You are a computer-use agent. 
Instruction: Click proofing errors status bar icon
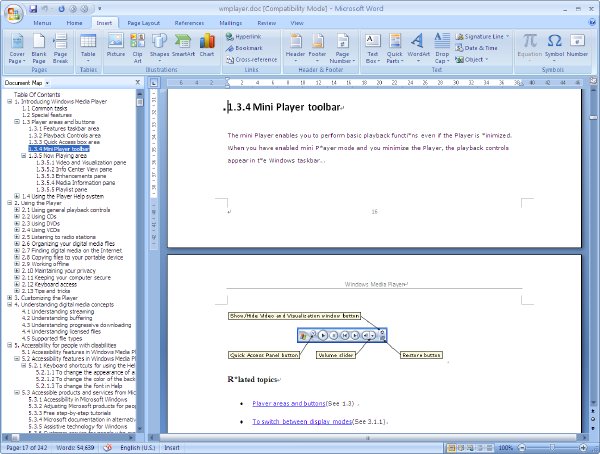(x=108, y=447)
